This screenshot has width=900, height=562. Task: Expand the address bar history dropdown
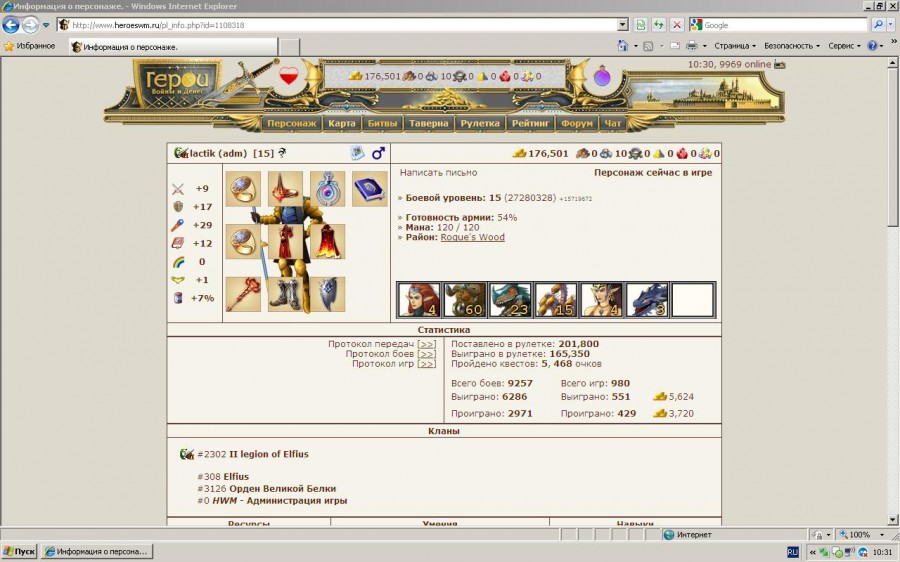(623, 25)
